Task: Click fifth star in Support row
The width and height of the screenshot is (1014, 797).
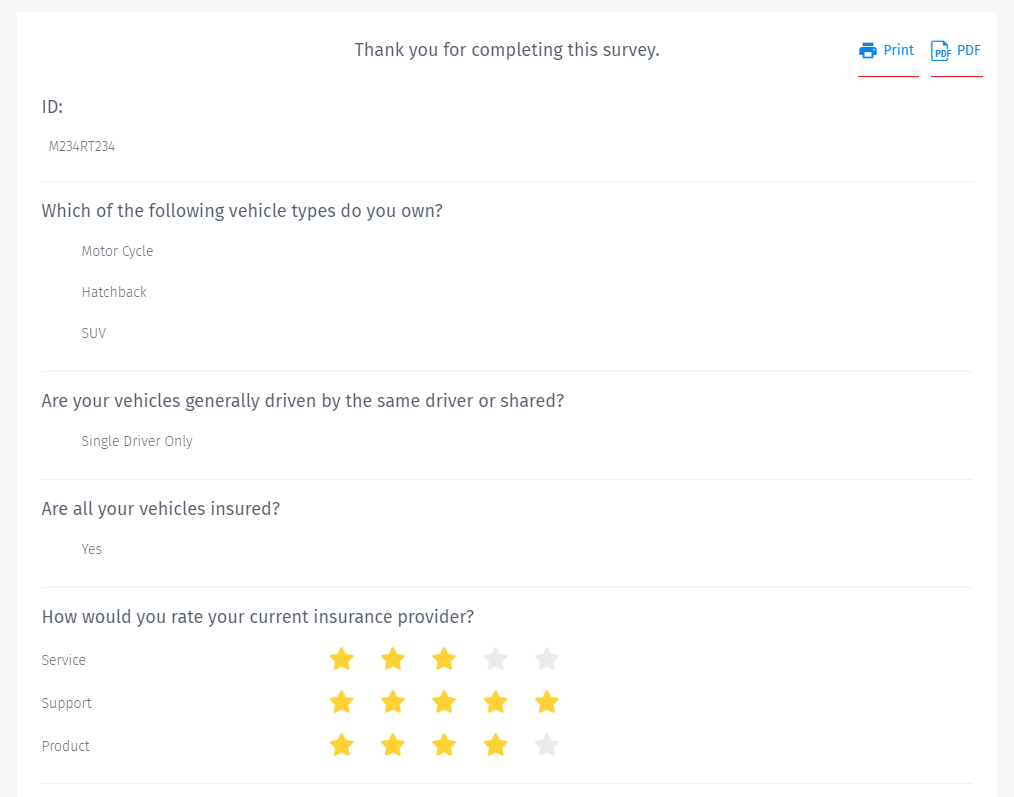Action: coord(546,702)
